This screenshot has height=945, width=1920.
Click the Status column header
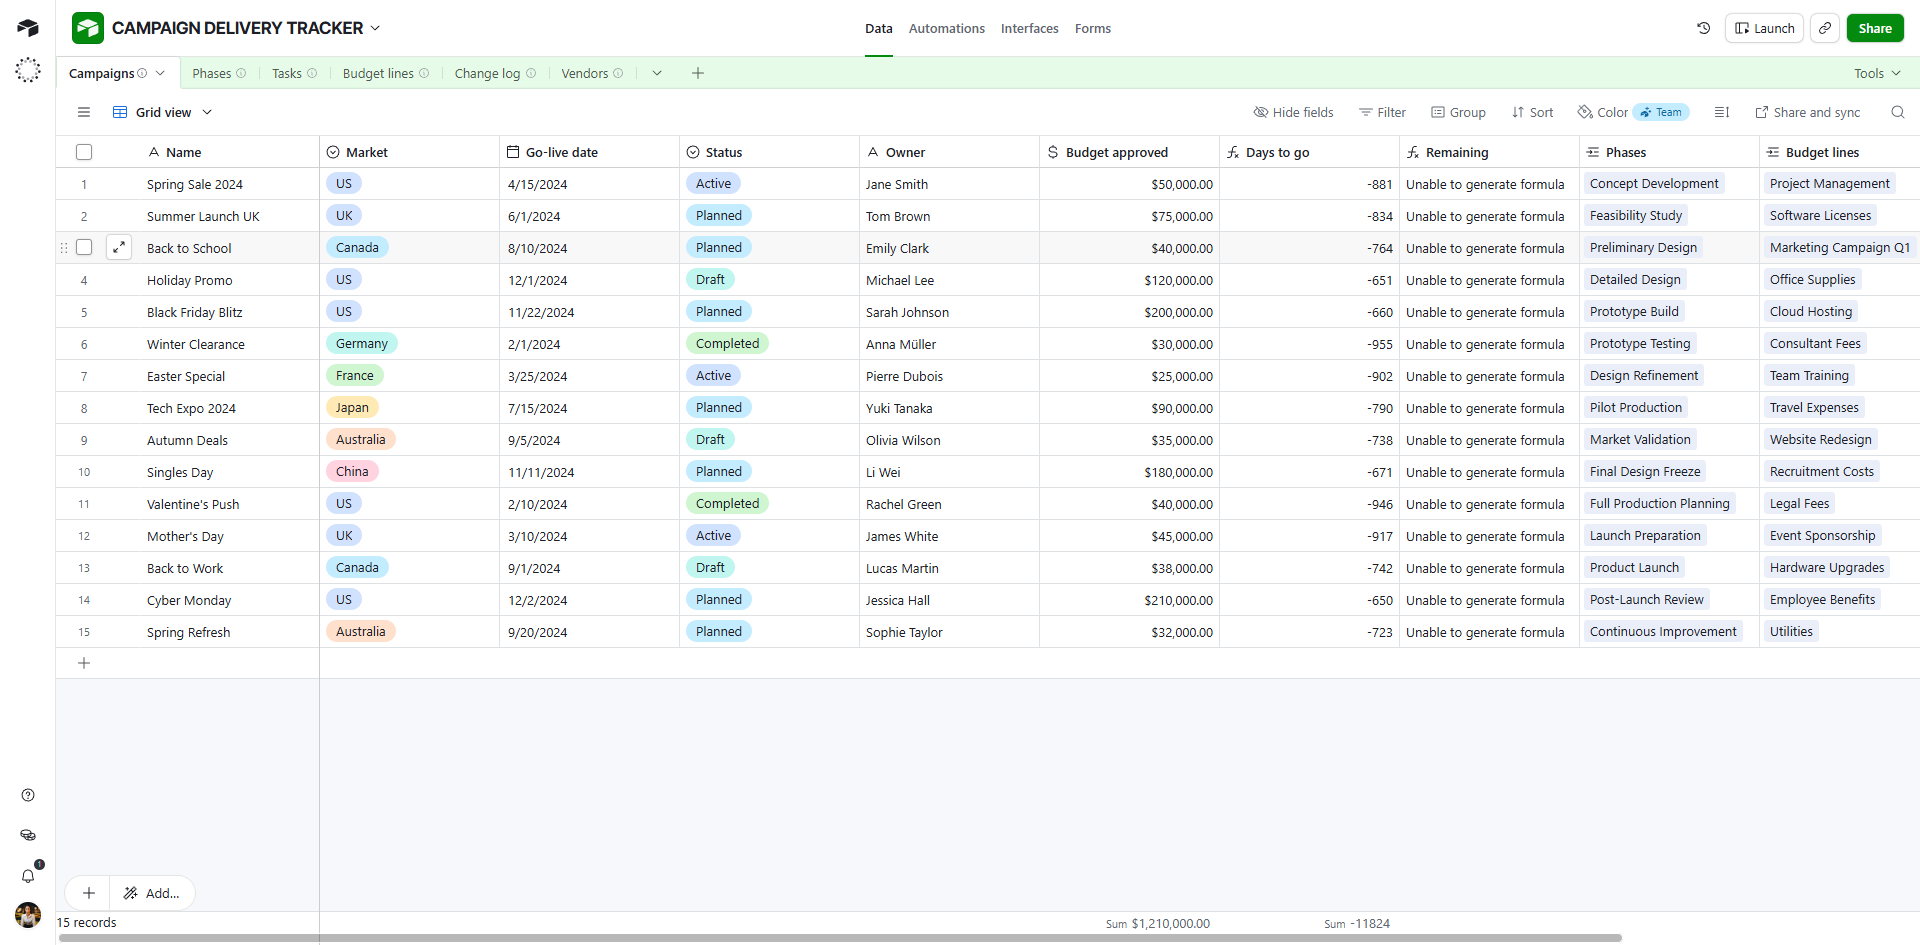[x=769, y=152]
